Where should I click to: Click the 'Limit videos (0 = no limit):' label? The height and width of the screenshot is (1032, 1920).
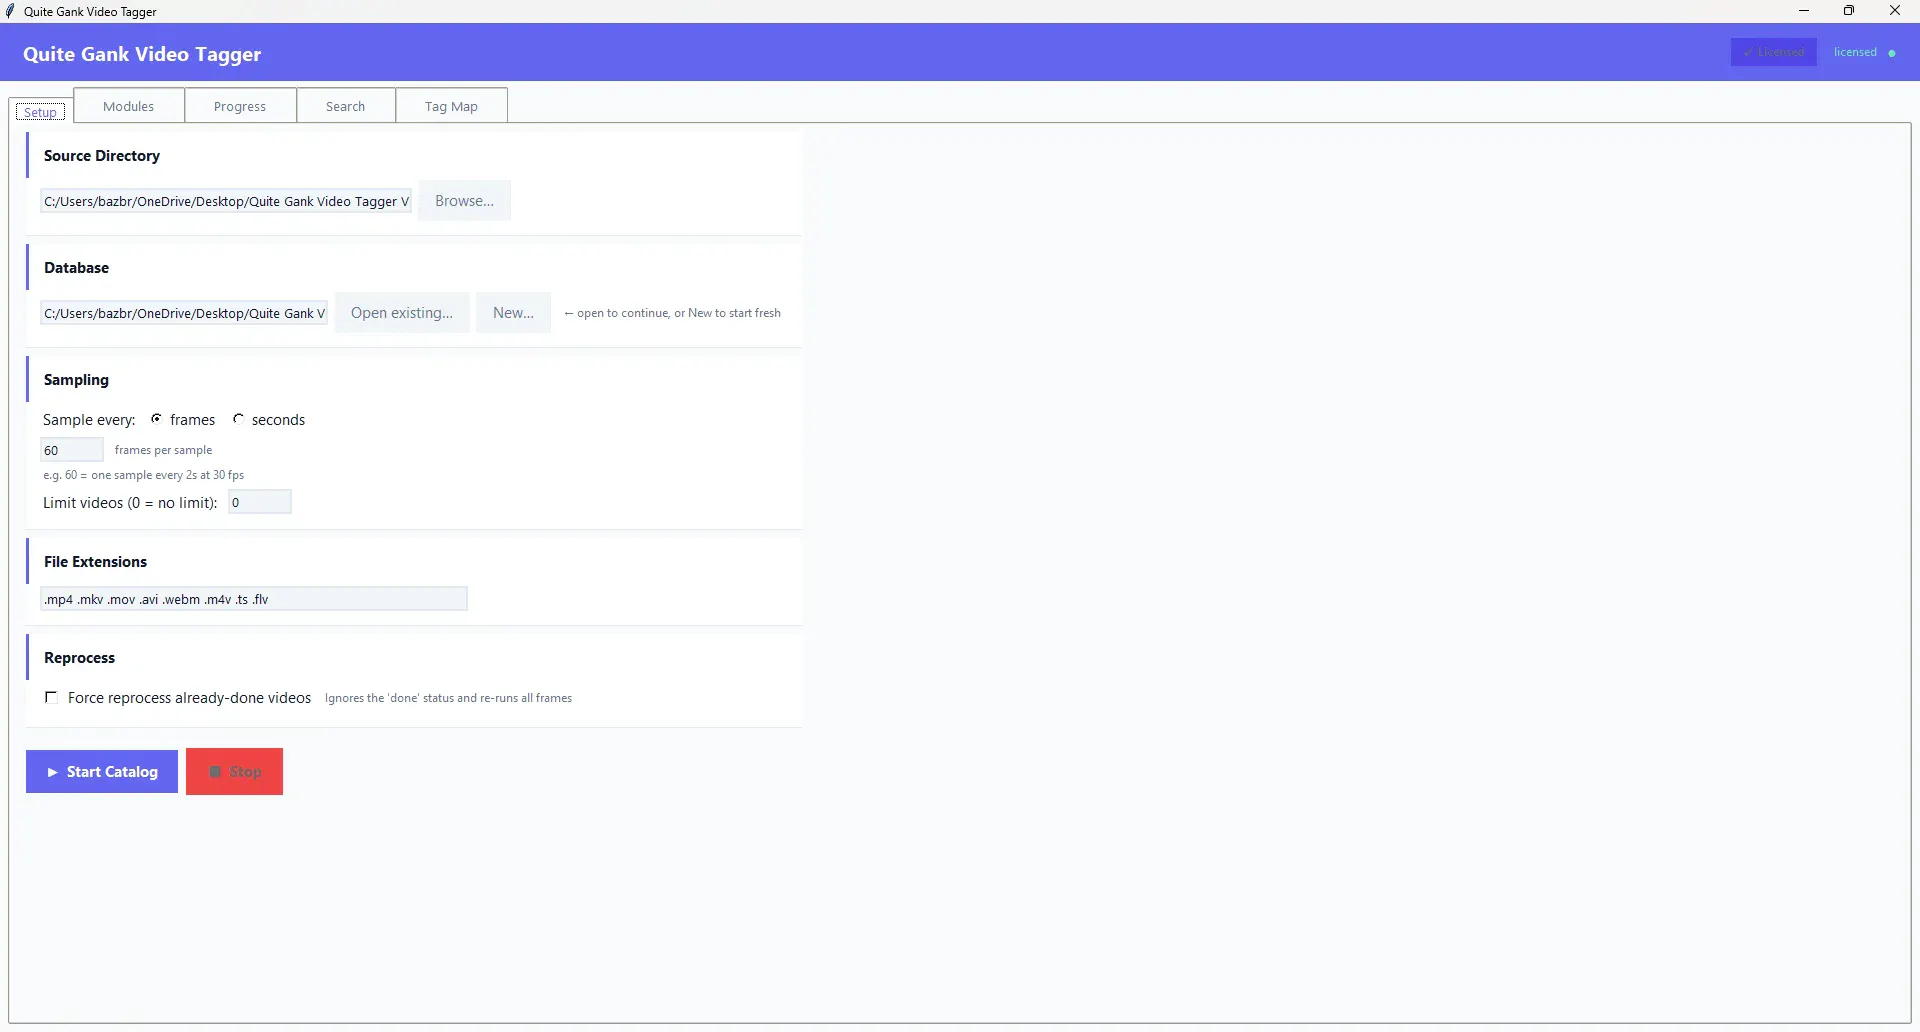130,503
